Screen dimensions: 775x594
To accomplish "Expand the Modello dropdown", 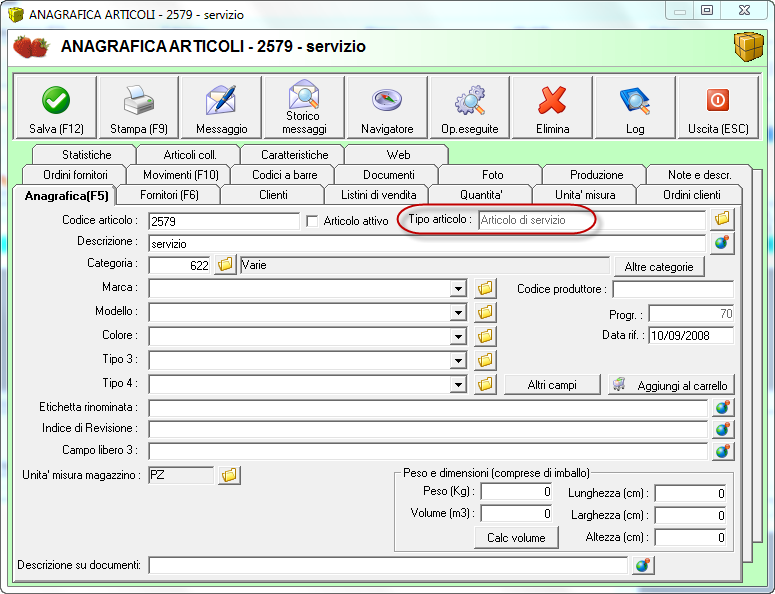I will pyautogui.click(x=459, y=312).
